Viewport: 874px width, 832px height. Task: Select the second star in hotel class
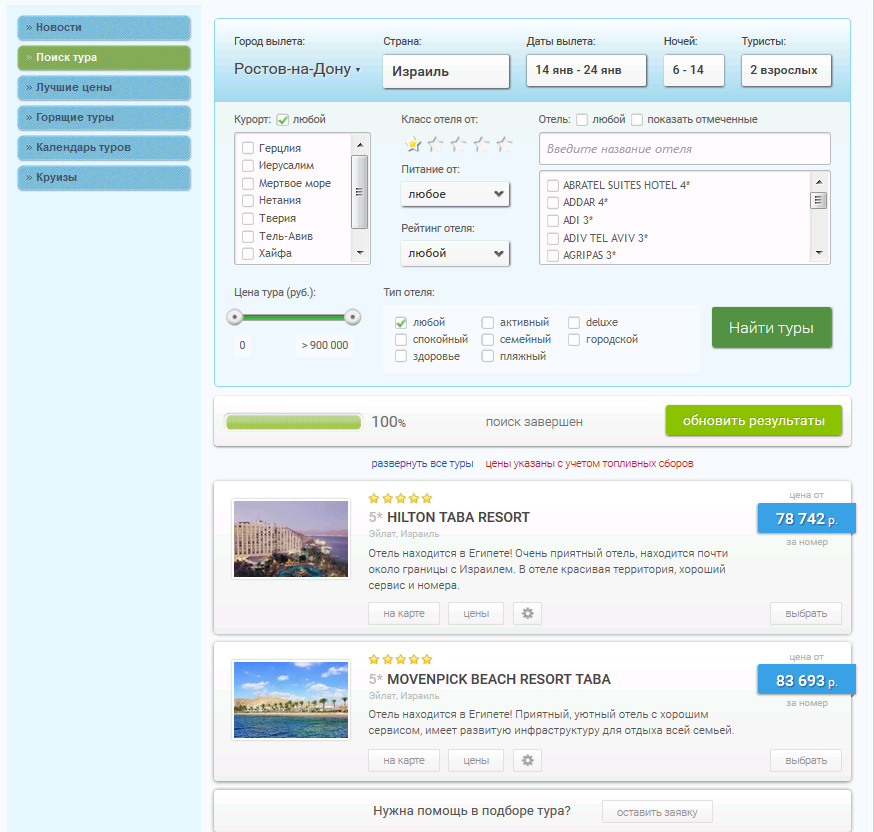tap(436, 144)
